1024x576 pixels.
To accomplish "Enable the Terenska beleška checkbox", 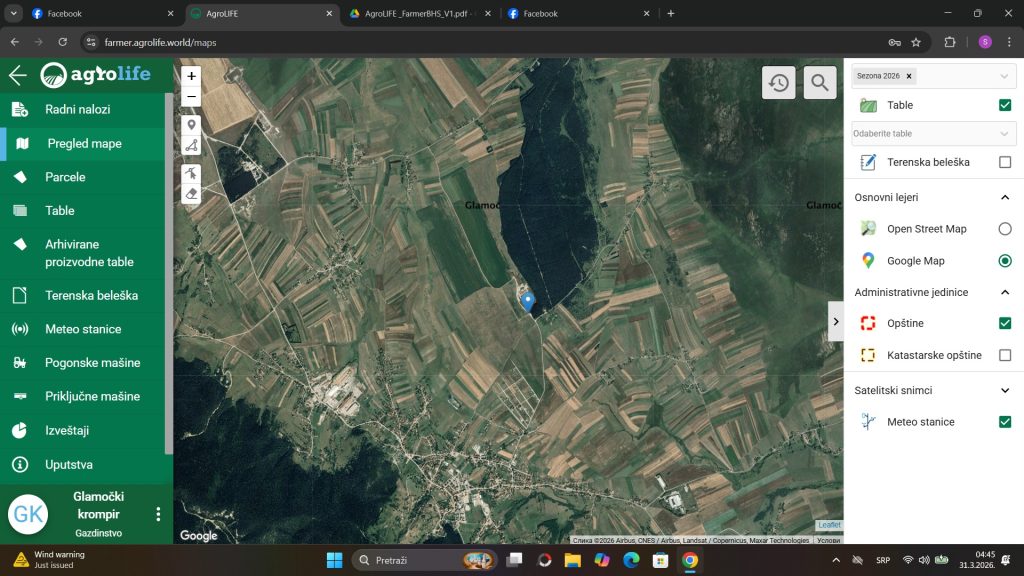I will point(1005,162).
